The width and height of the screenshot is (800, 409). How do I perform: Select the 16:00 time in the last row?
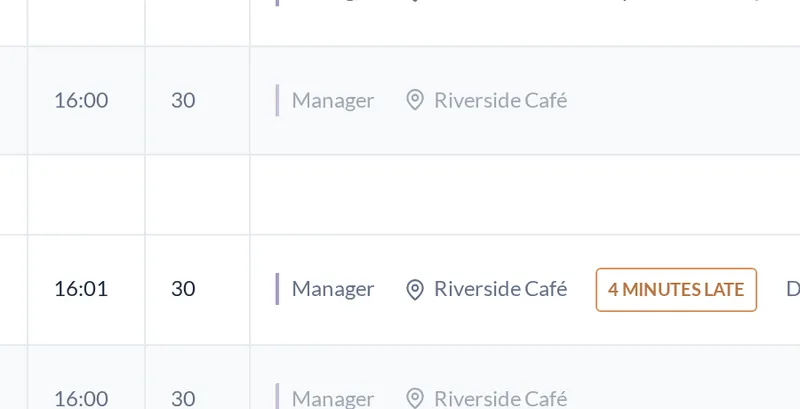point(81,398)
